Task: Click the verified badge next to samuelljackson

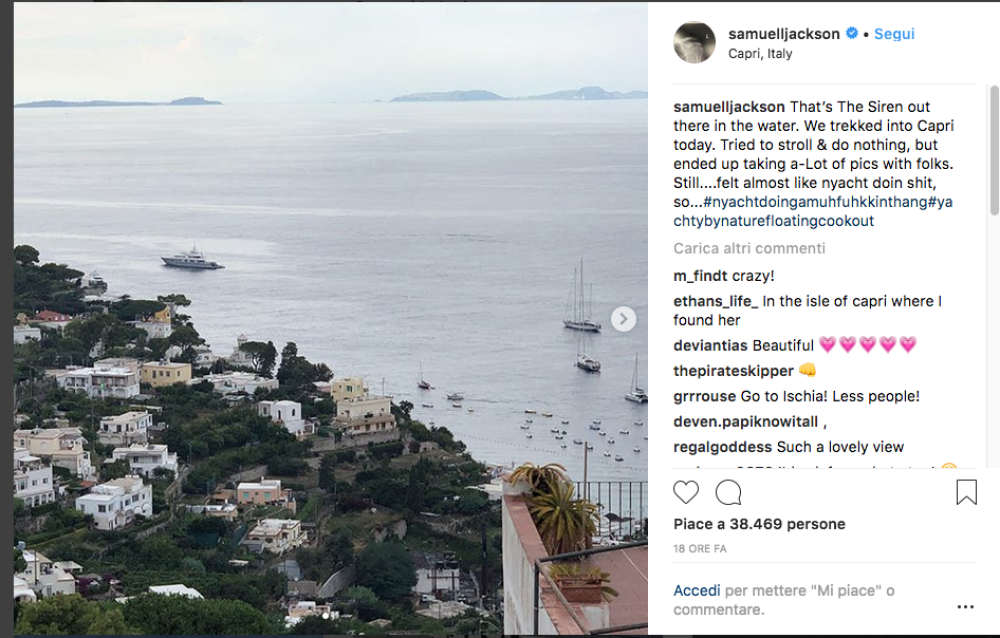Action: click(851, 33)
